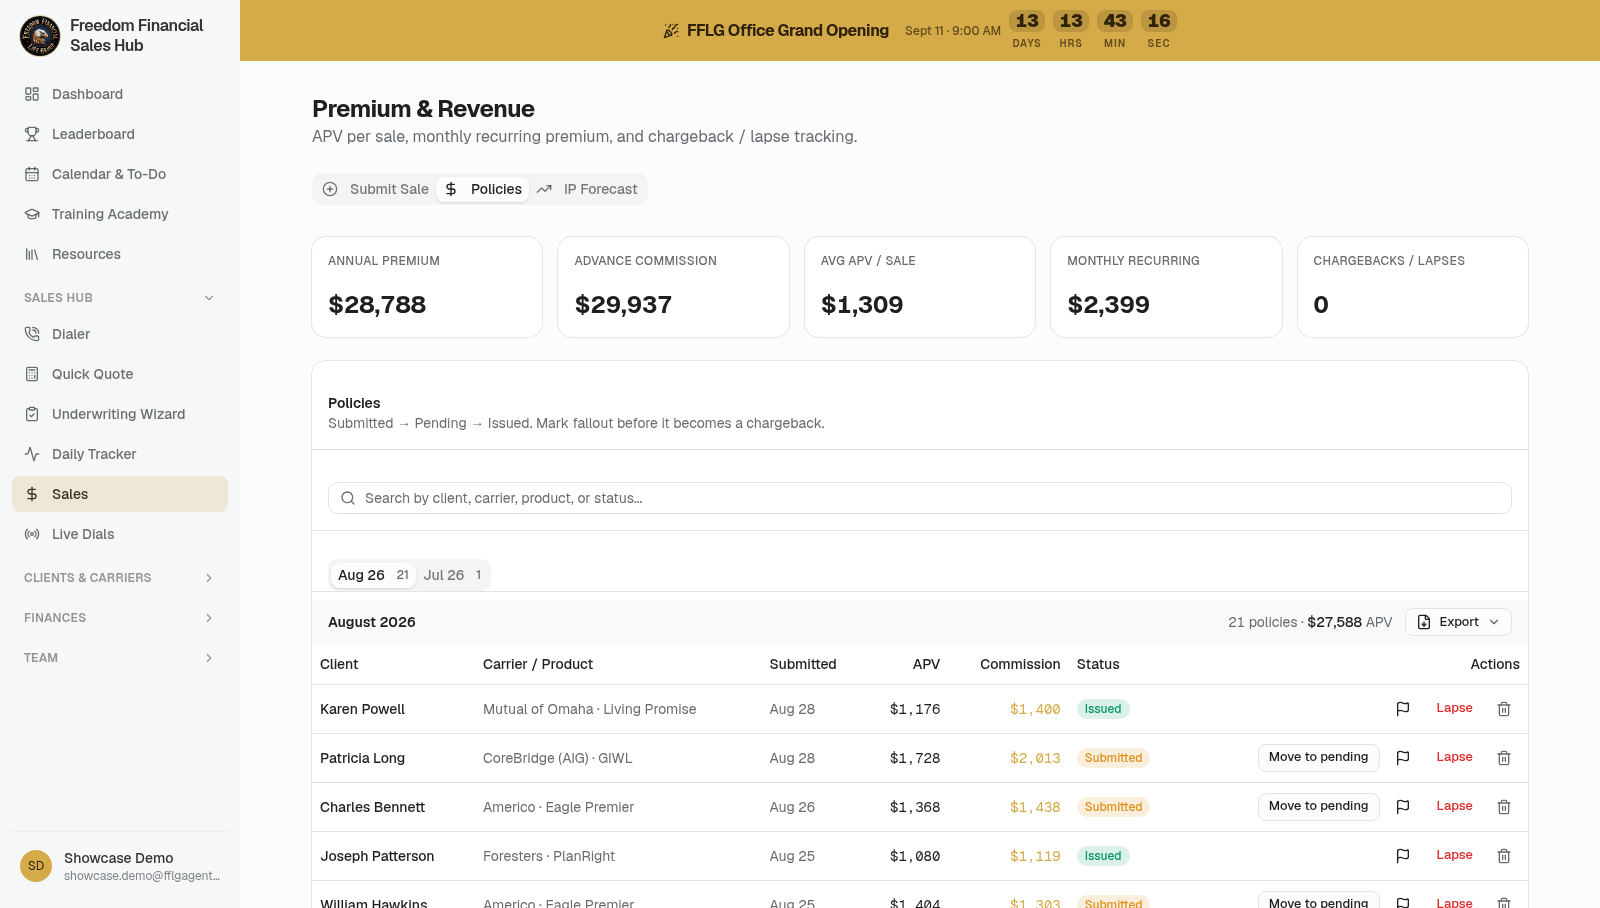This screenshot has width=1600, height=908.
Task: Flag Patricia Long's policy
Action: point(1403,758)
